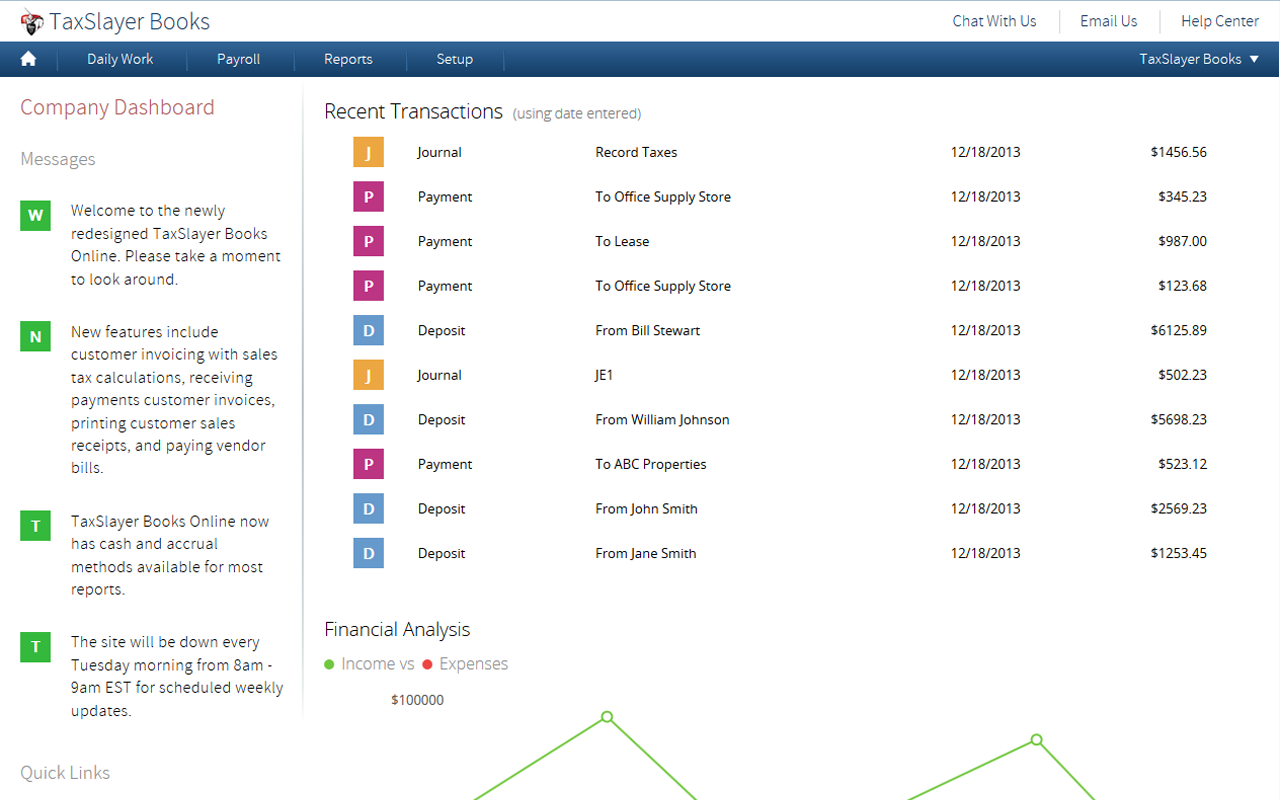This screenshot has width=1280, height=800.
Task: Toggle the red Expenses indicator in the legend
Action: tap(428, 663)
